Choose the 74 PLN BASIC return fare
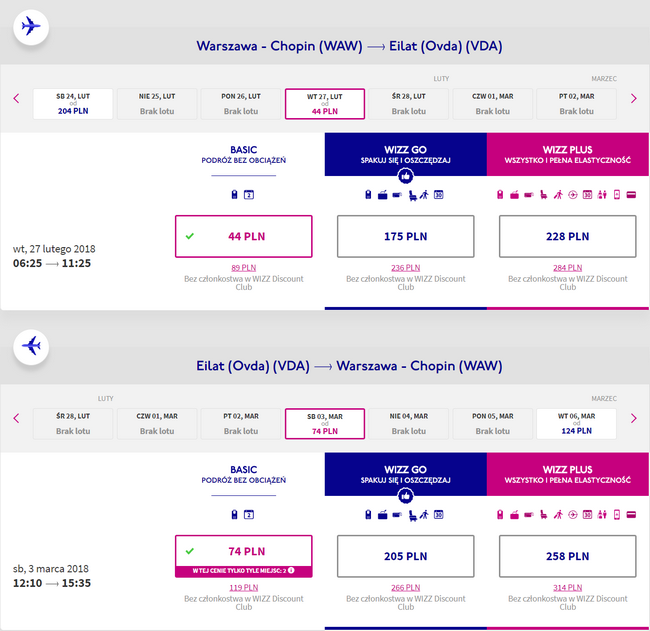The height and width of the screenshot is (631, 650). [x=243, y=556]
